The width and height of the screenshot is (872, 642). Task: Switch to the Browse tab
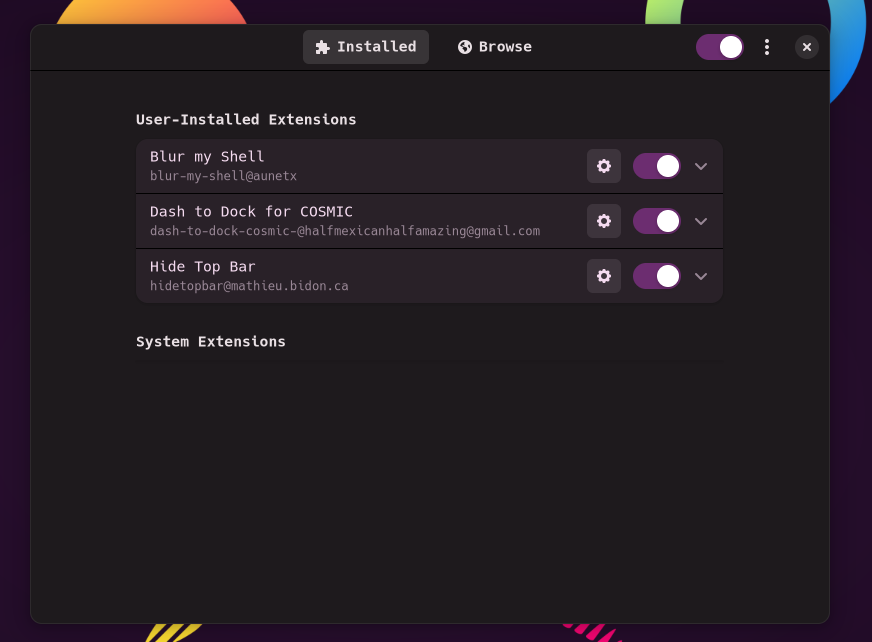[494, 47]
